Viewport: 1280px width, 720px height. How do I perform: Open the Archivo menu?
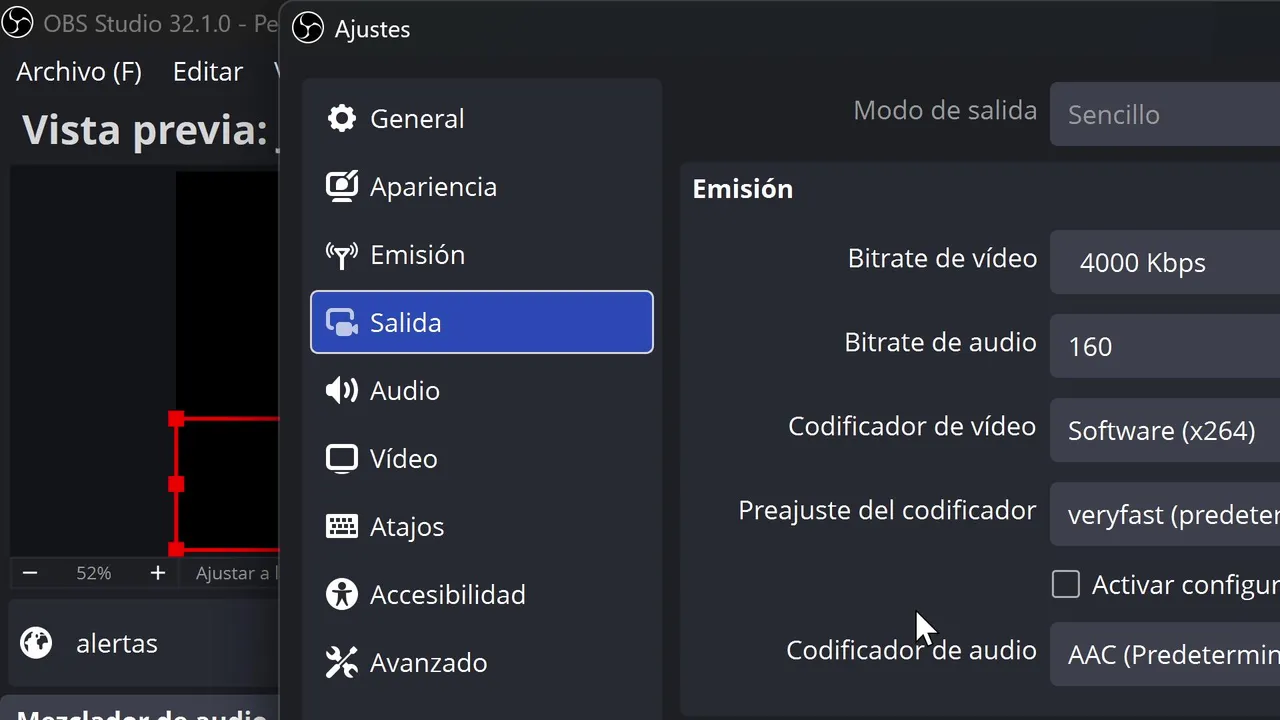[x=79, y=72]
